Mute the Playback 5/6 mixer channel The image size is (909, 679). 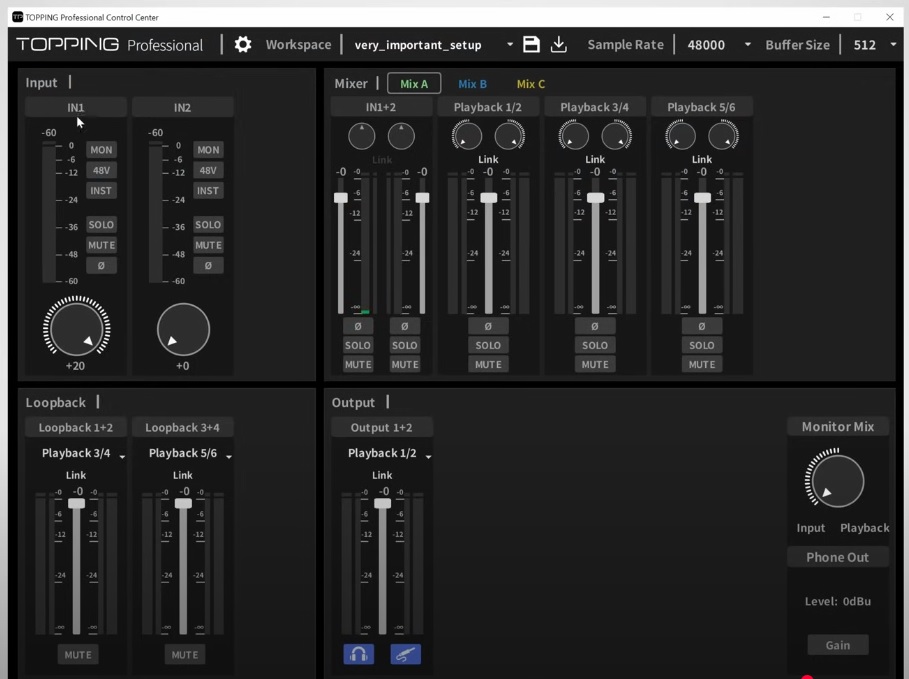(701, 364)
